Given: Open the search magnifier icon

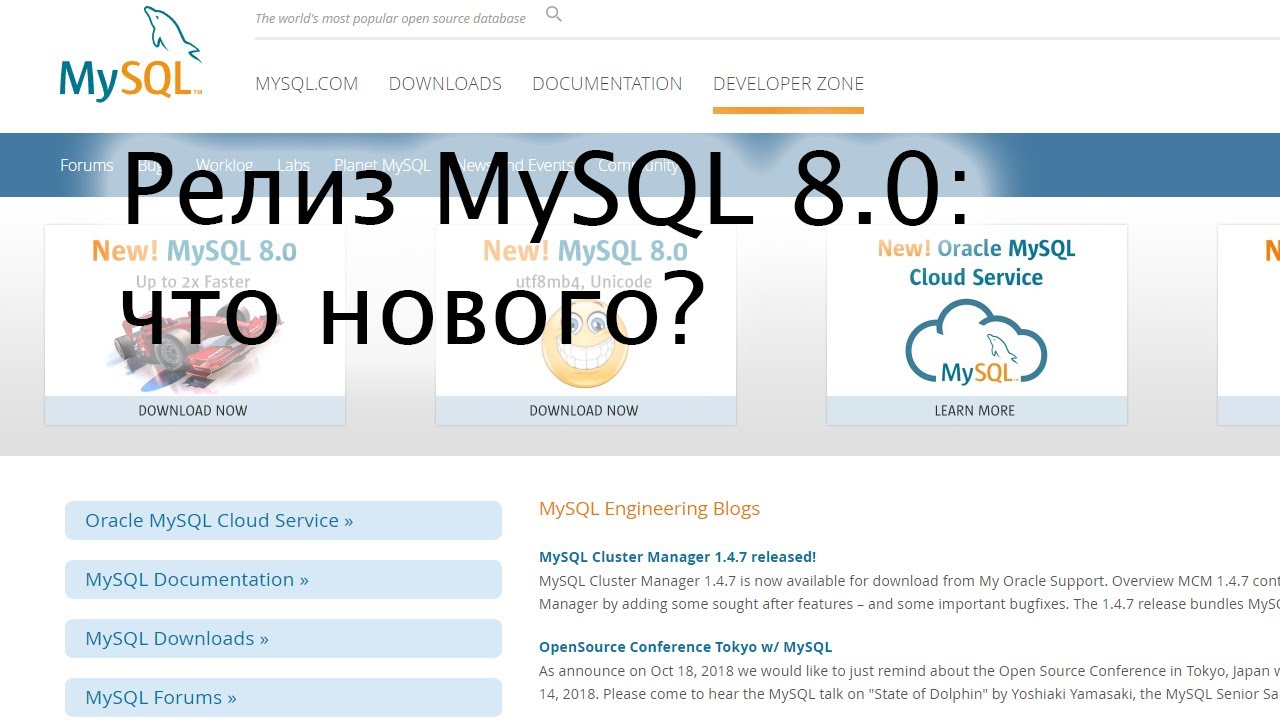Looking at the screenshot, I should 554,14.
